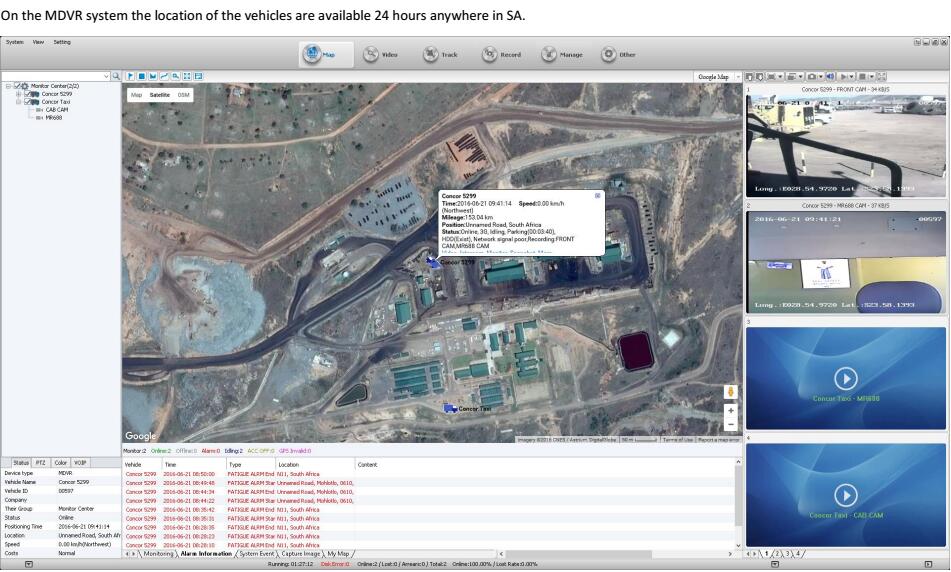Click the video toolbar fullscreen icon
Screen dimensions: 951x572
(882, 76)
